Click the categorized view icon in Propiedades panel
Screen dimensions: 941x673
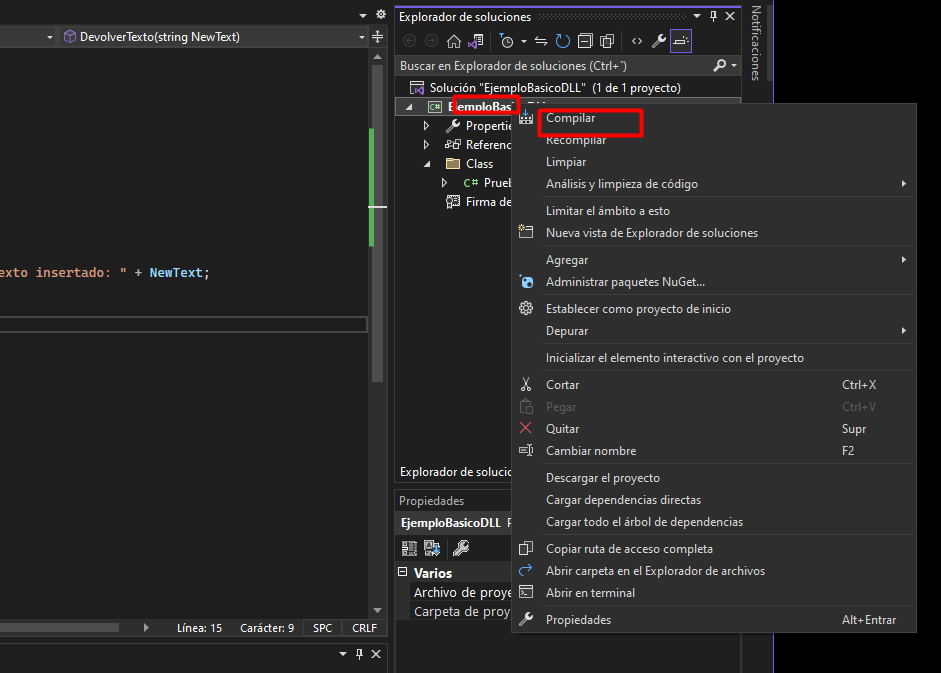[409, 548]
